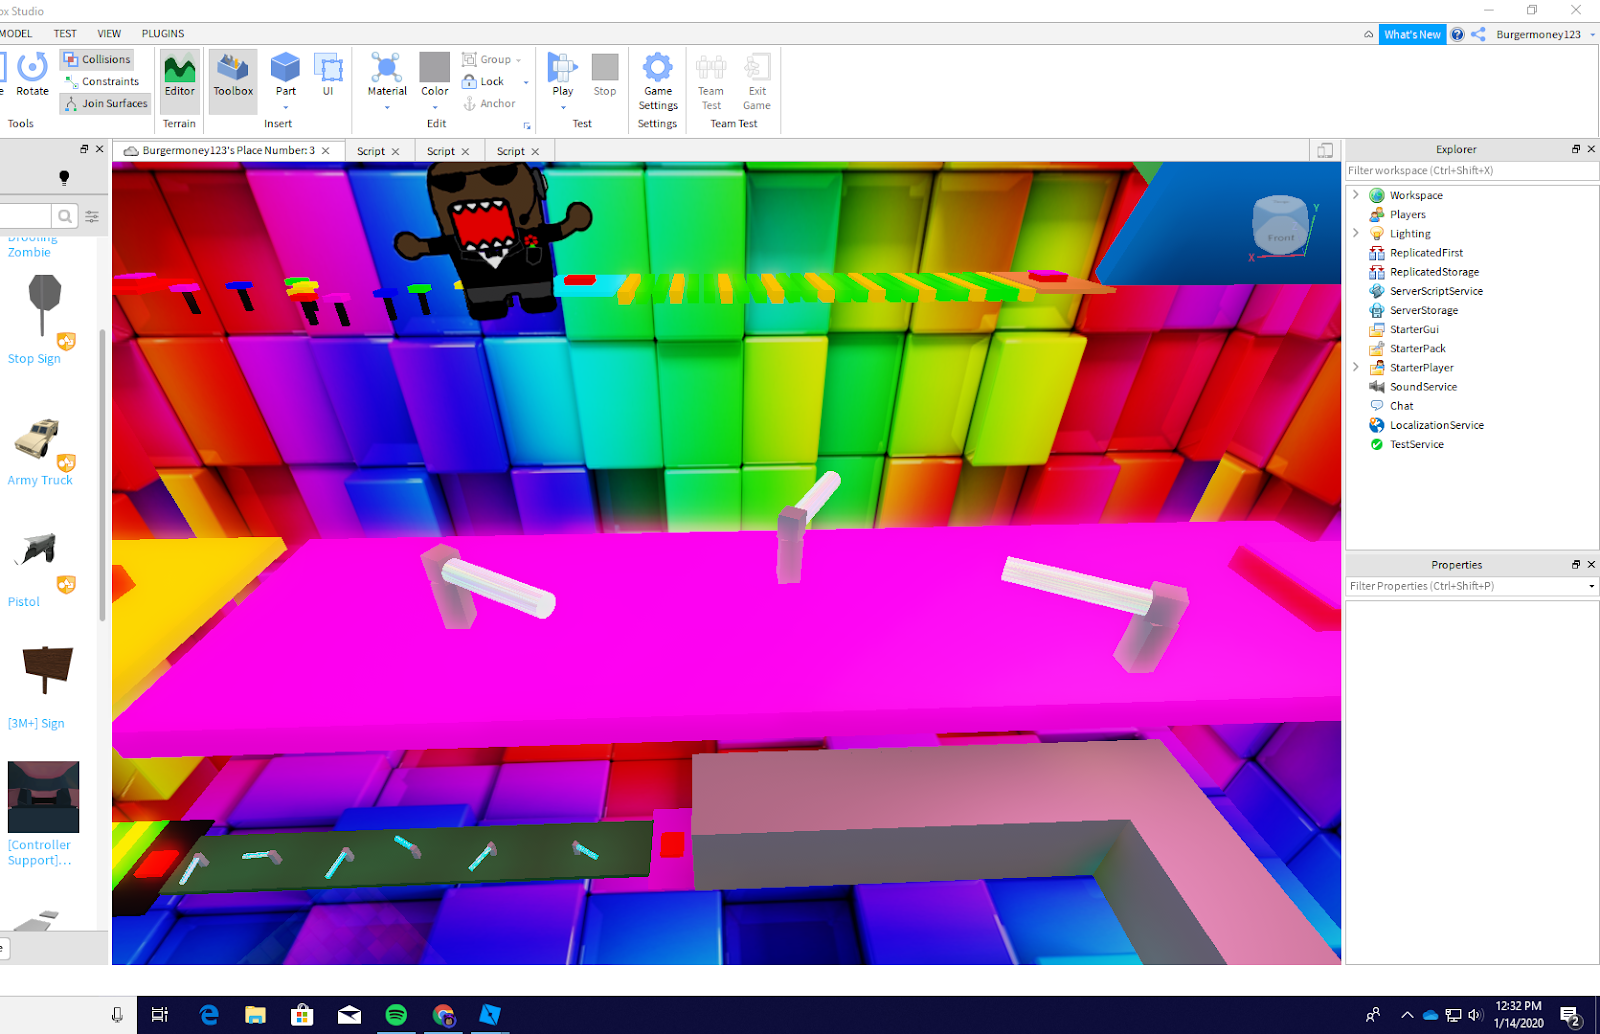
Task: Open the Windows notification center
Action: (1571, 1016)
